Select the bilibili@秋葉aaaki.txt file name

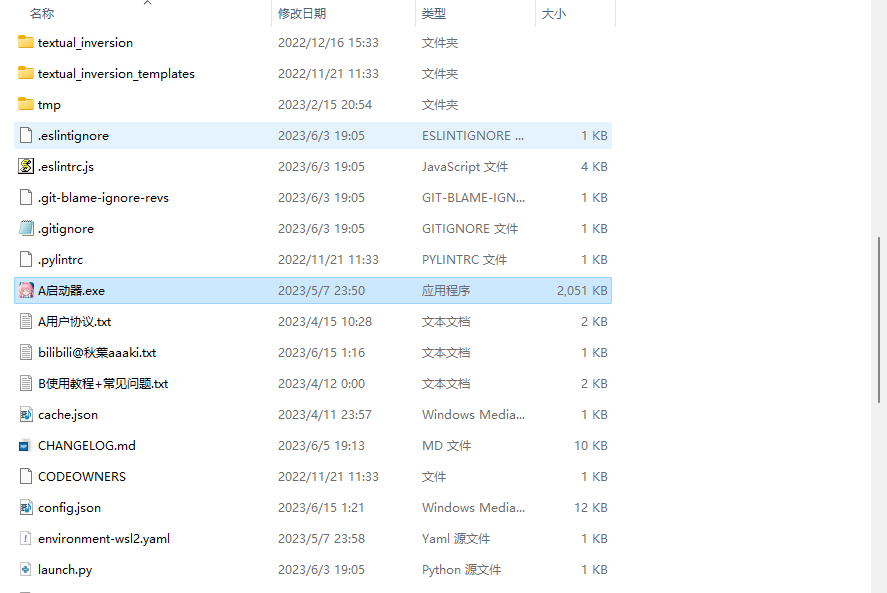[x=97, y=353]
